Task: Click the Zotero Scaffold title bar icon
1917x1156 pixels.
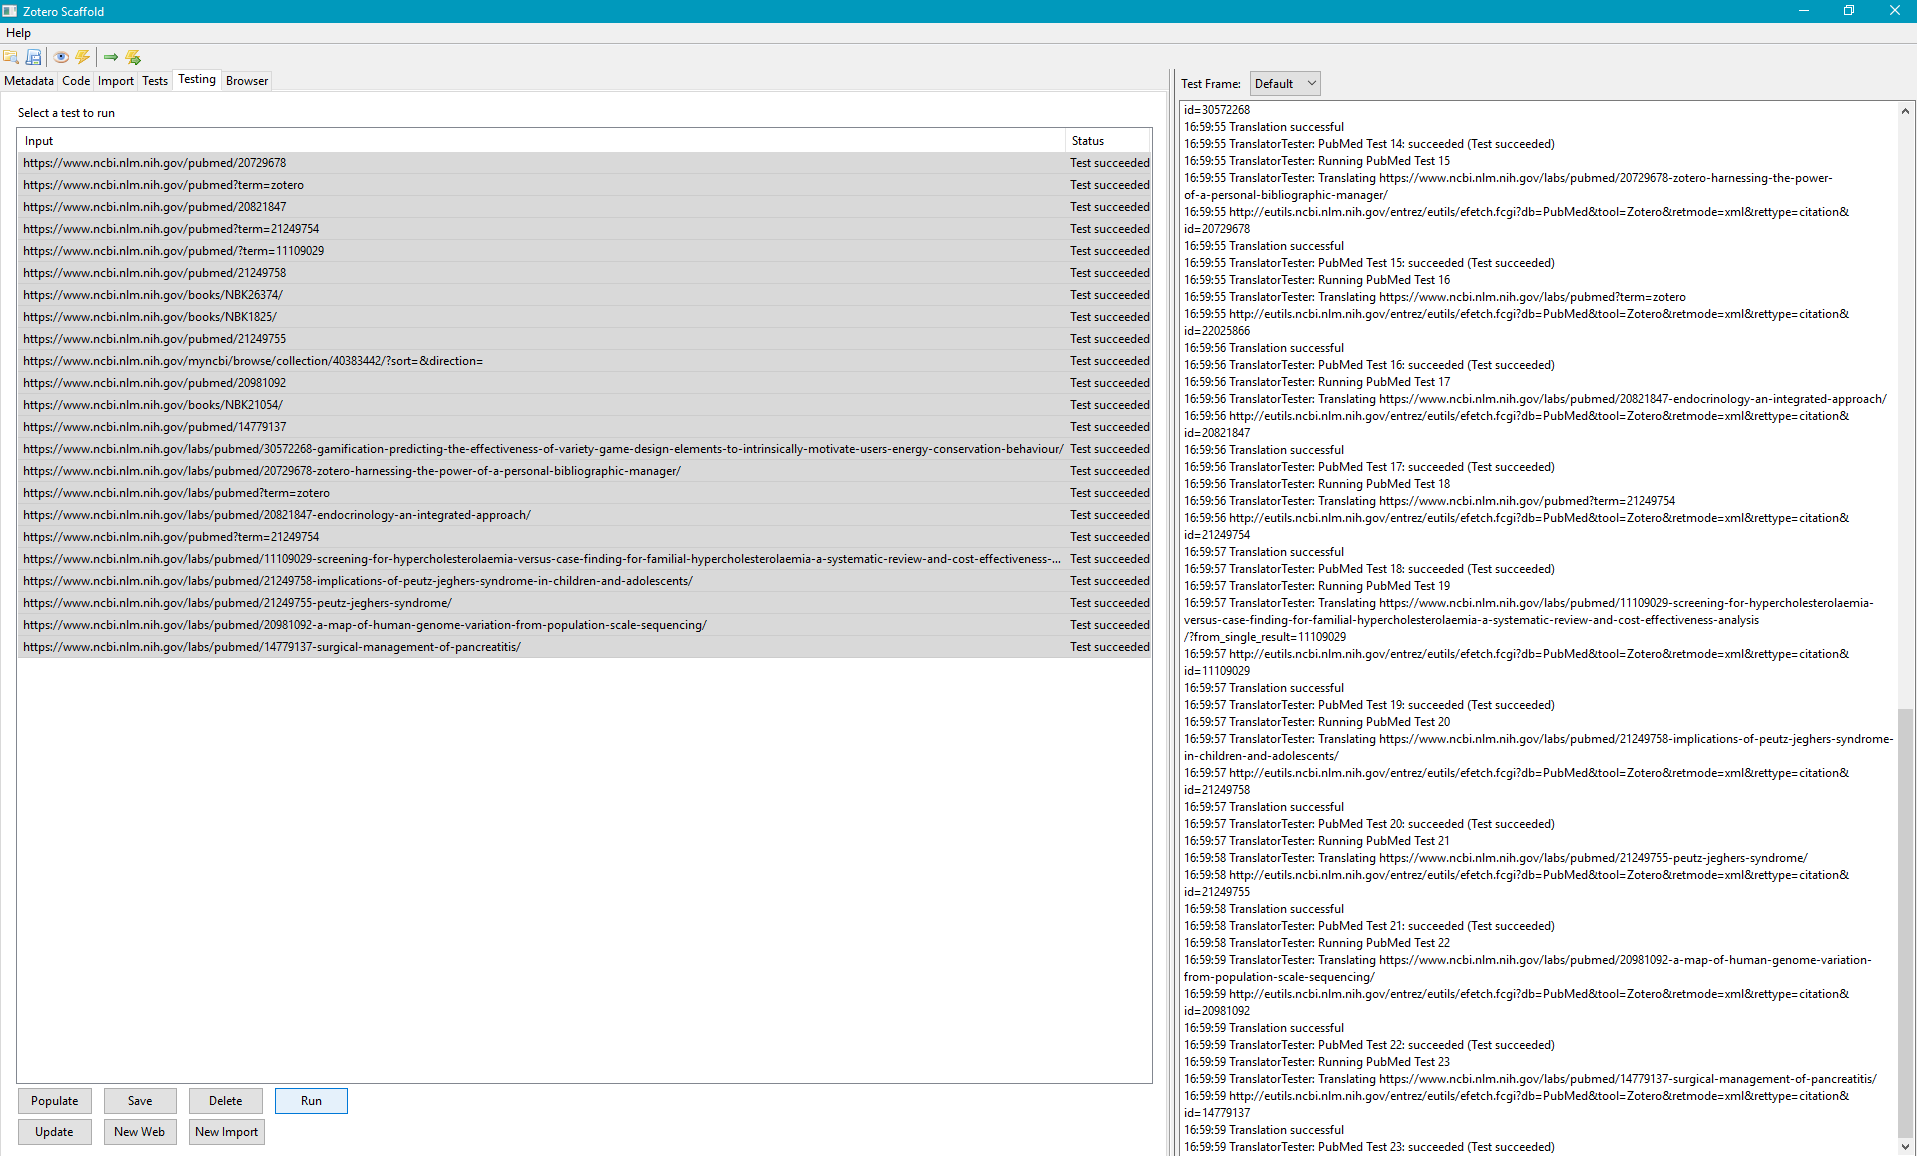Action: 10,11
